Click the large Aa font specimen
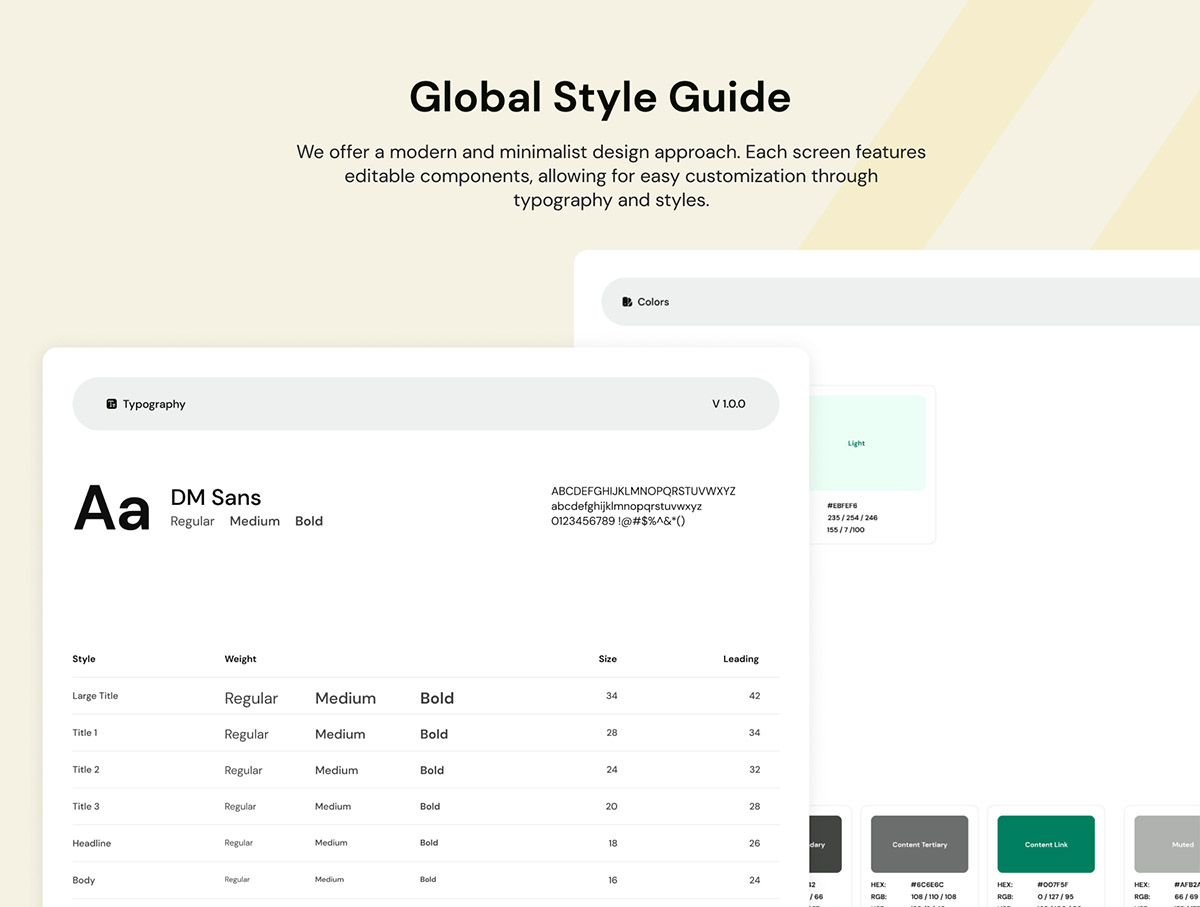This screenshot has height=907, width=1200. coord(112,508)
